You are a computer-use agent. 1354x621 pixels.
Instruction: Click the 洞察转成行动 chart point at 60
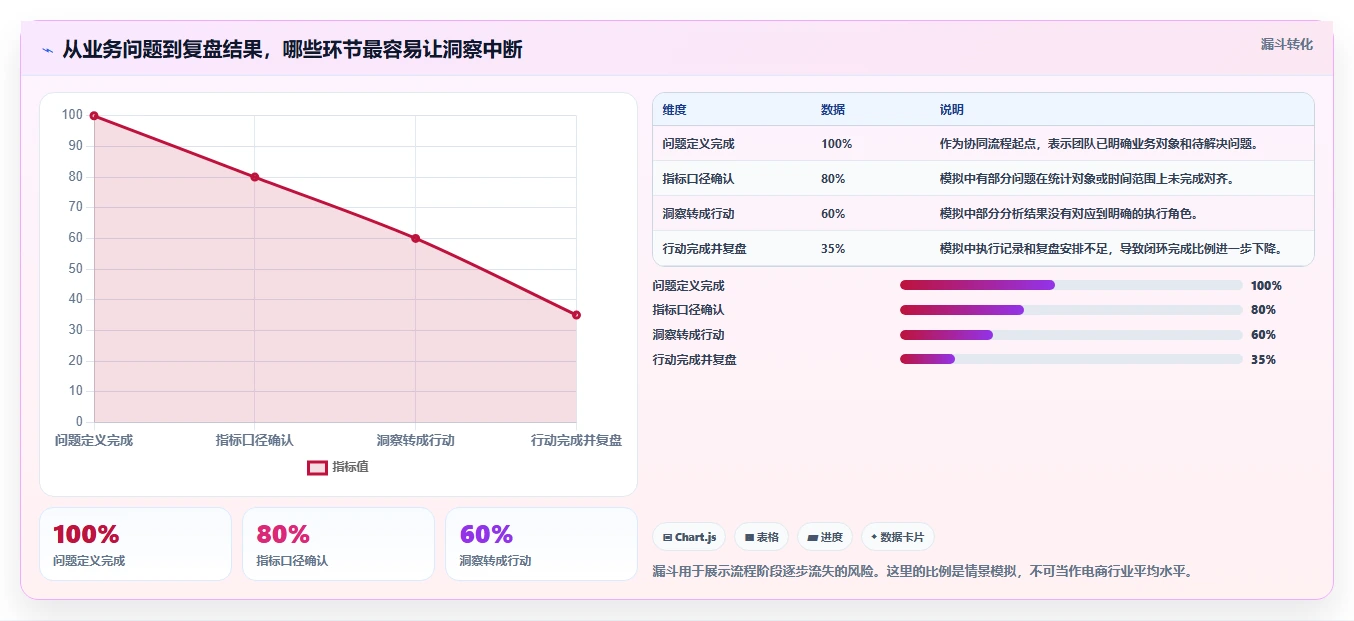[x=415, y=238]
